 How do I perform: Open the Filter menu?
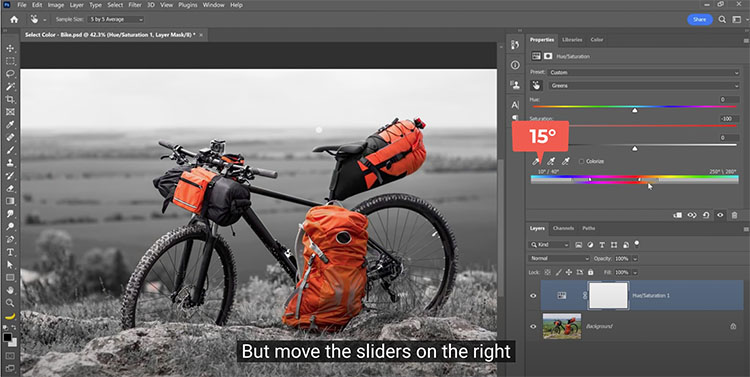[135, 5]
